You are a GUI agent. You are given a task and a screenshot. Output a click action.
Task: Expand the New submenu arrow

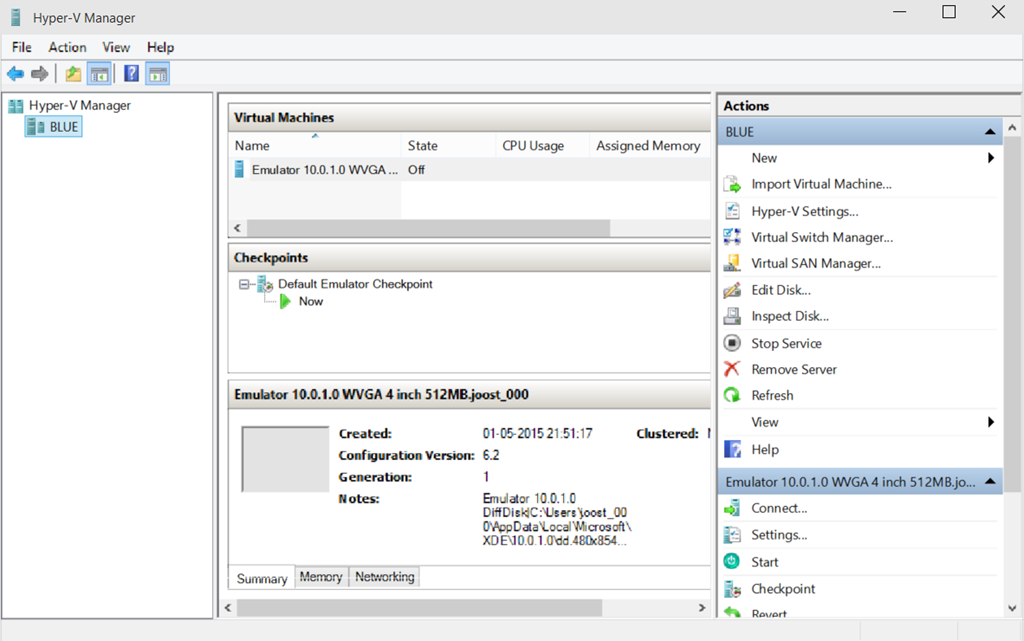(991, 158)
